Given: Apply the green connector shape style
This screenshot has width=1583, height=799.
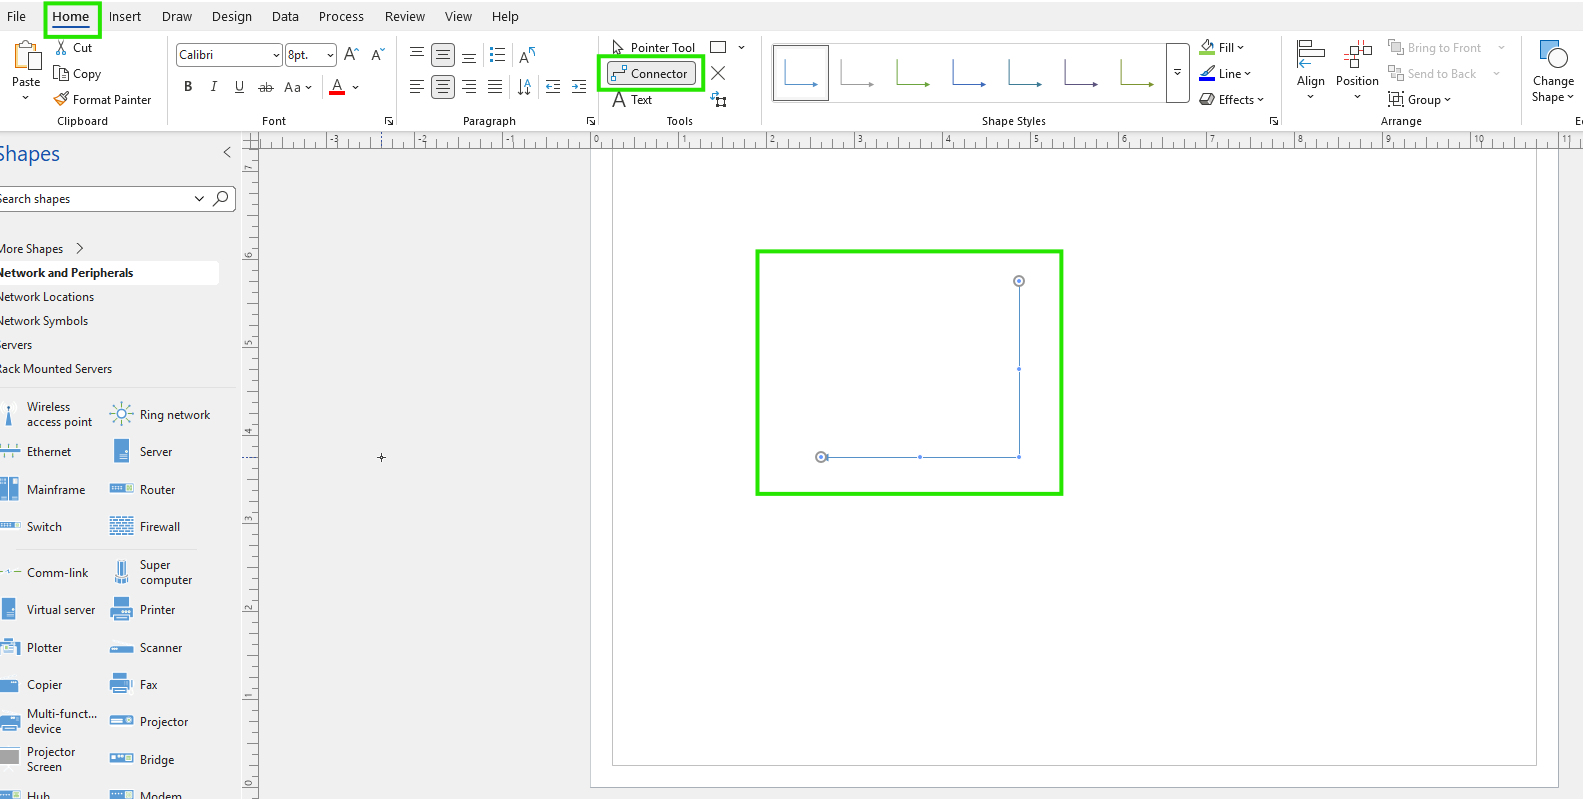Looking at the screenshot, I should [x=913, y=73].
